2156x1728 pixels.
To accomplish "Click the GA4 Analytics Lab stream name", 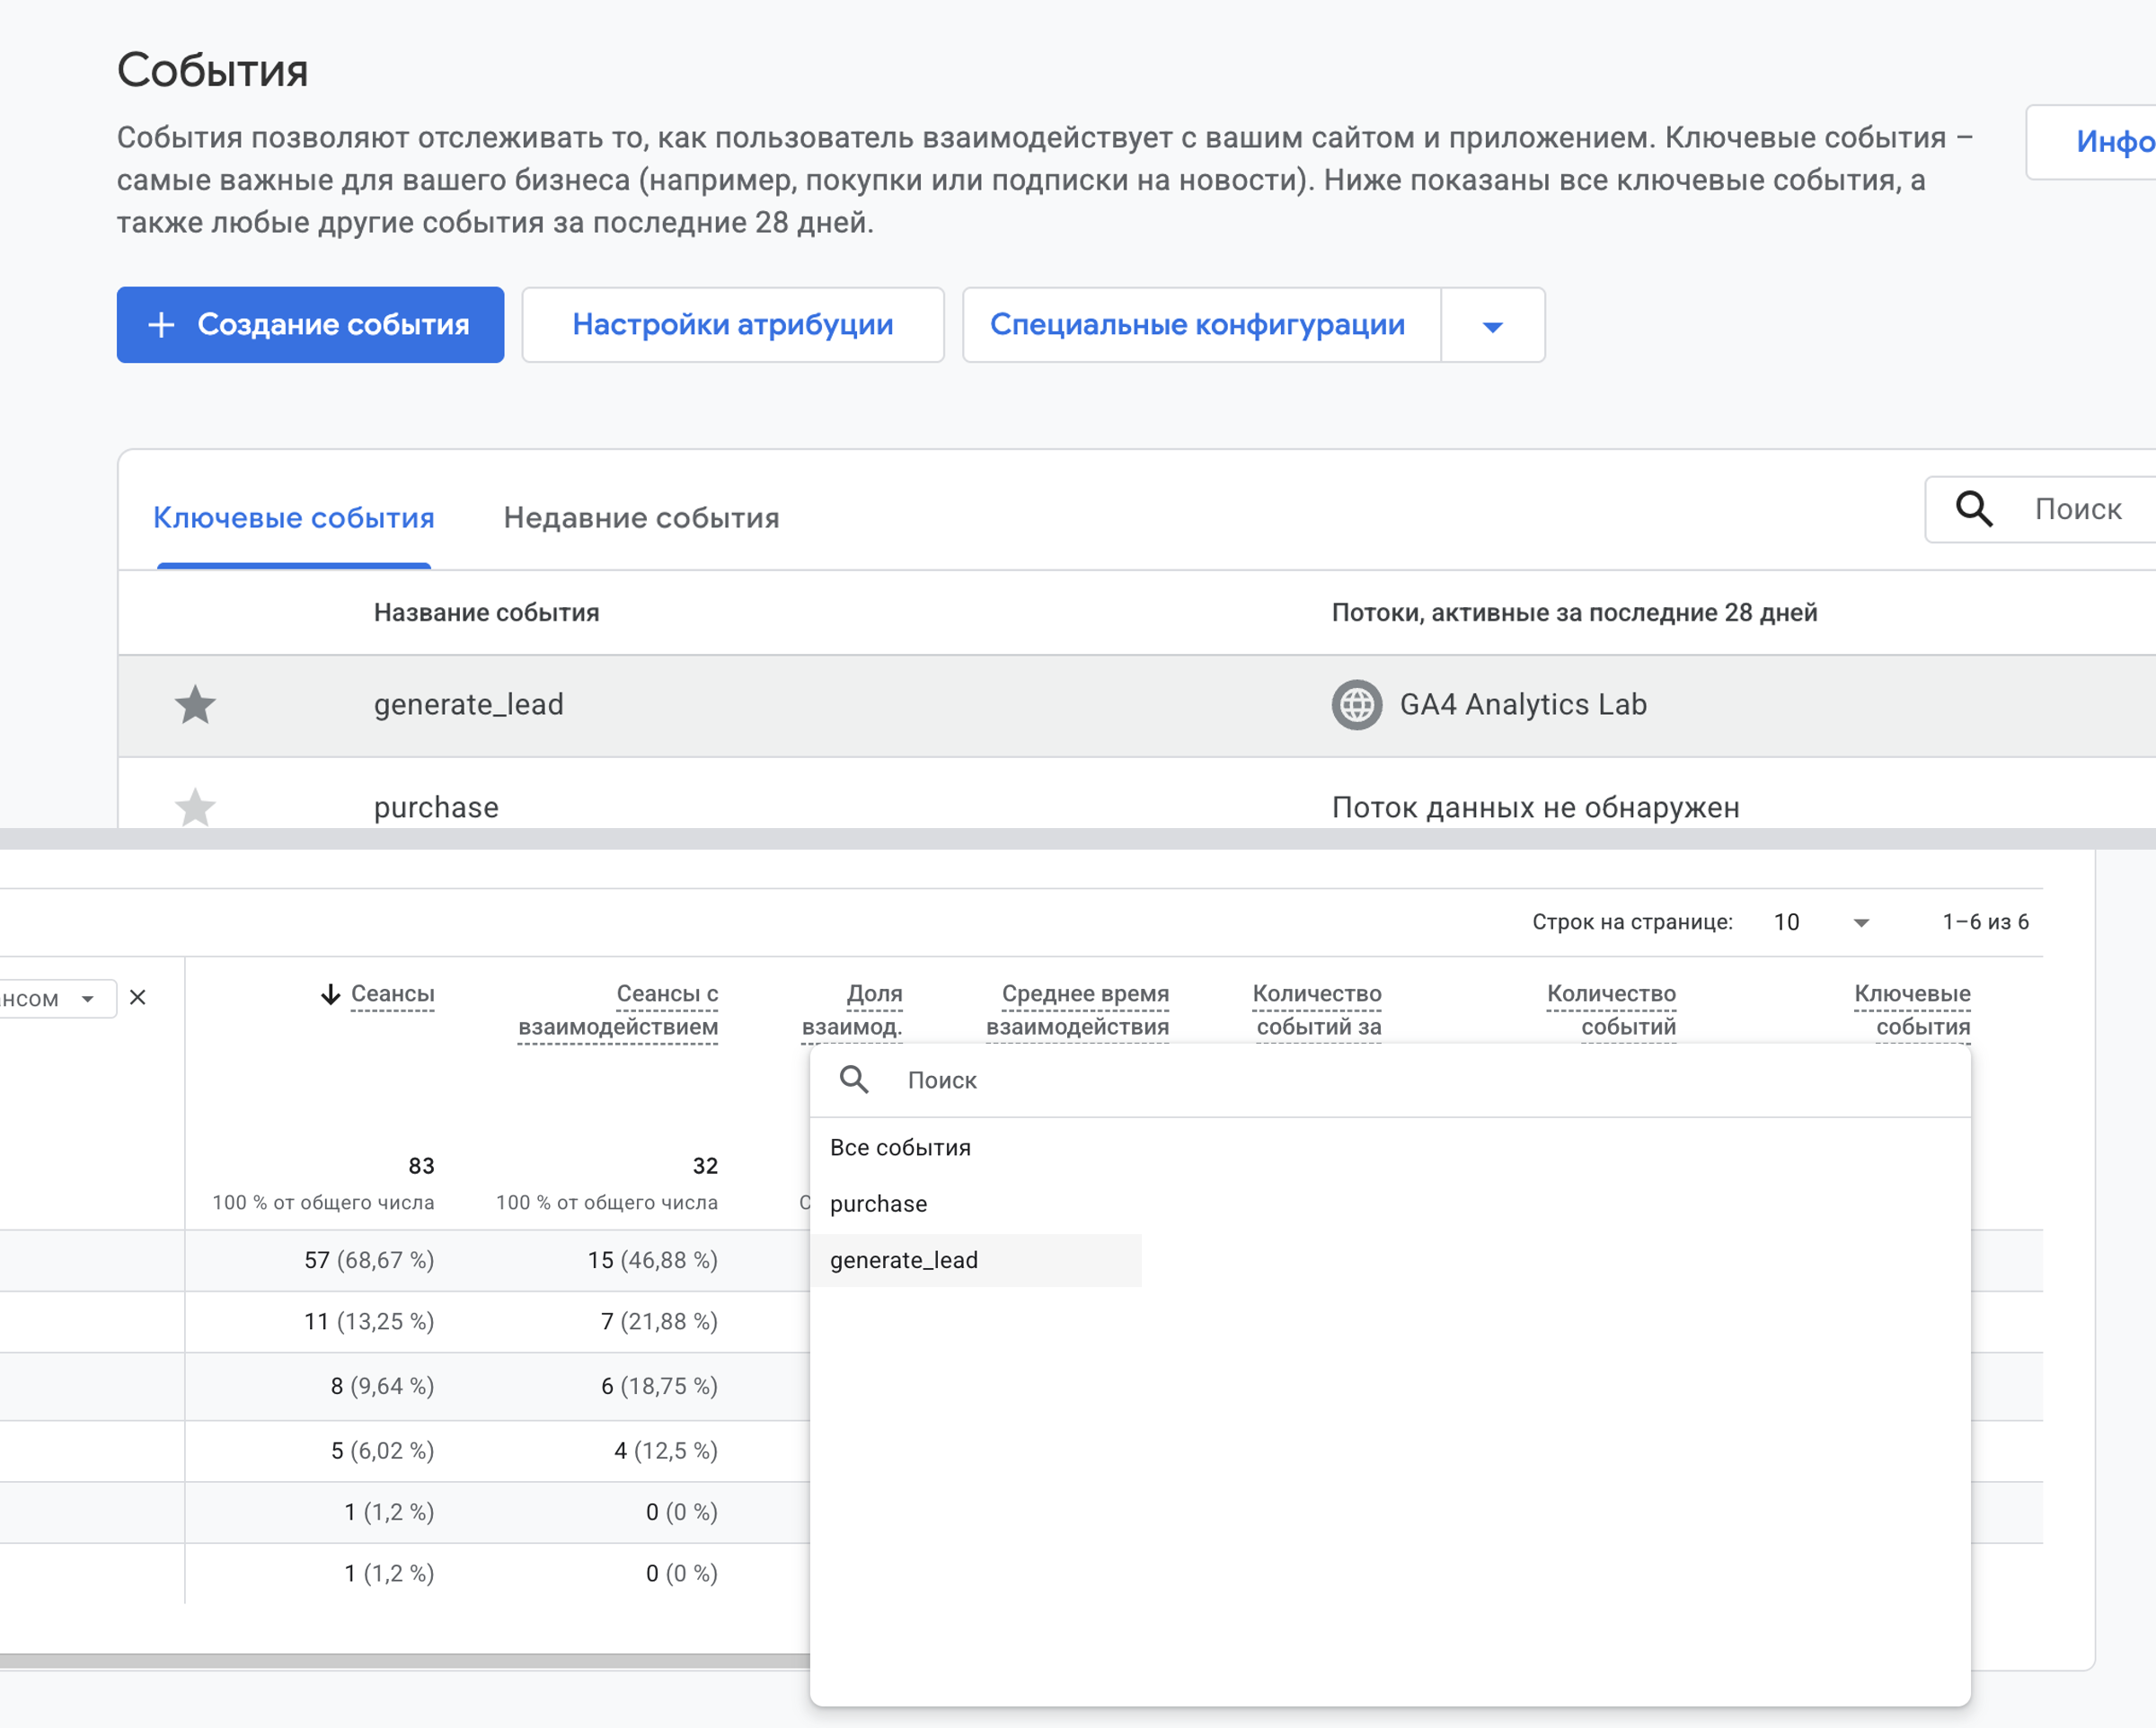I will pyautogui.click(x=1522, y=705).
